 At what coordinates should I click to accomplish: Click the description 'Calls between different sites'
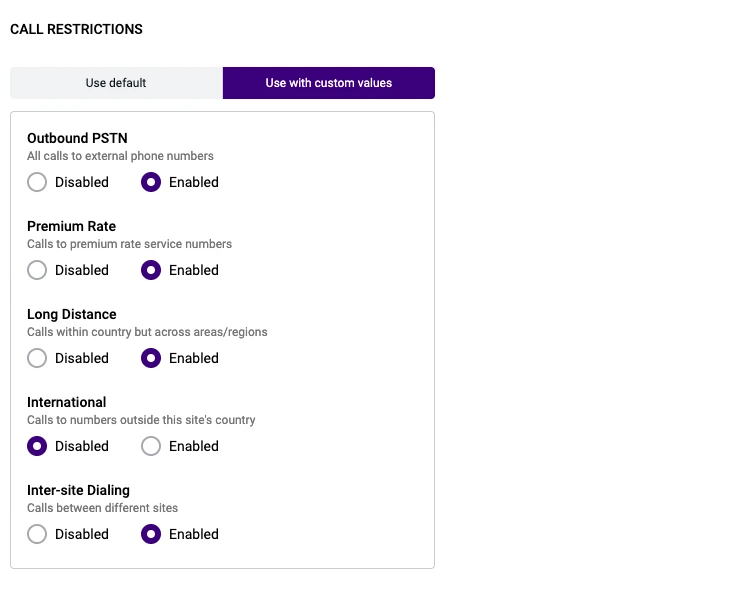coord(102,508)
